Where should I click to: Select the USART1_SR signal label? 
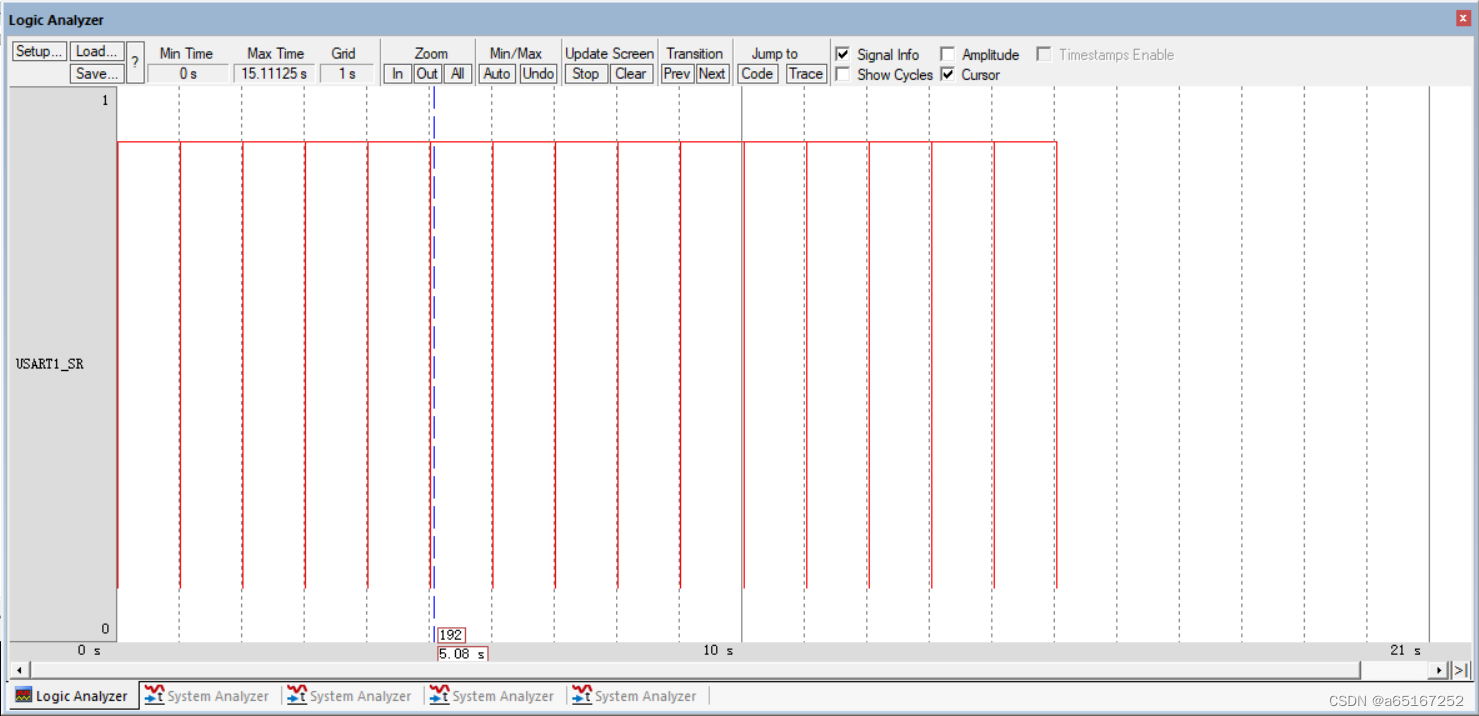click(x=50, y=364)
